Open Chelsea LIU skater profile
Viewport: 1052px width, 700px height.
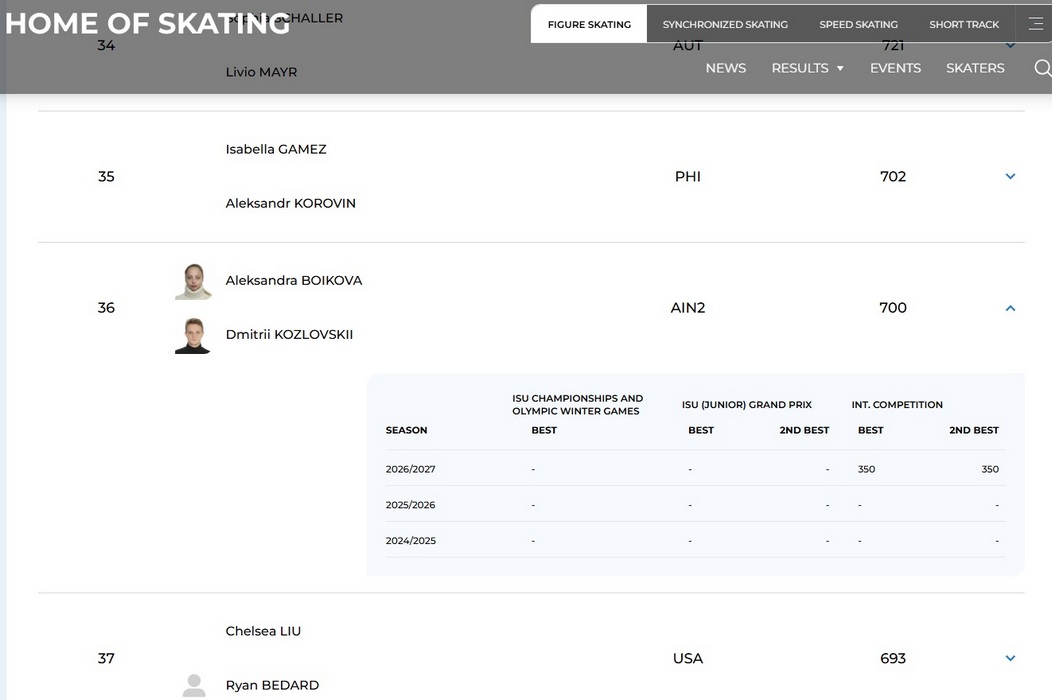(263, 631)
